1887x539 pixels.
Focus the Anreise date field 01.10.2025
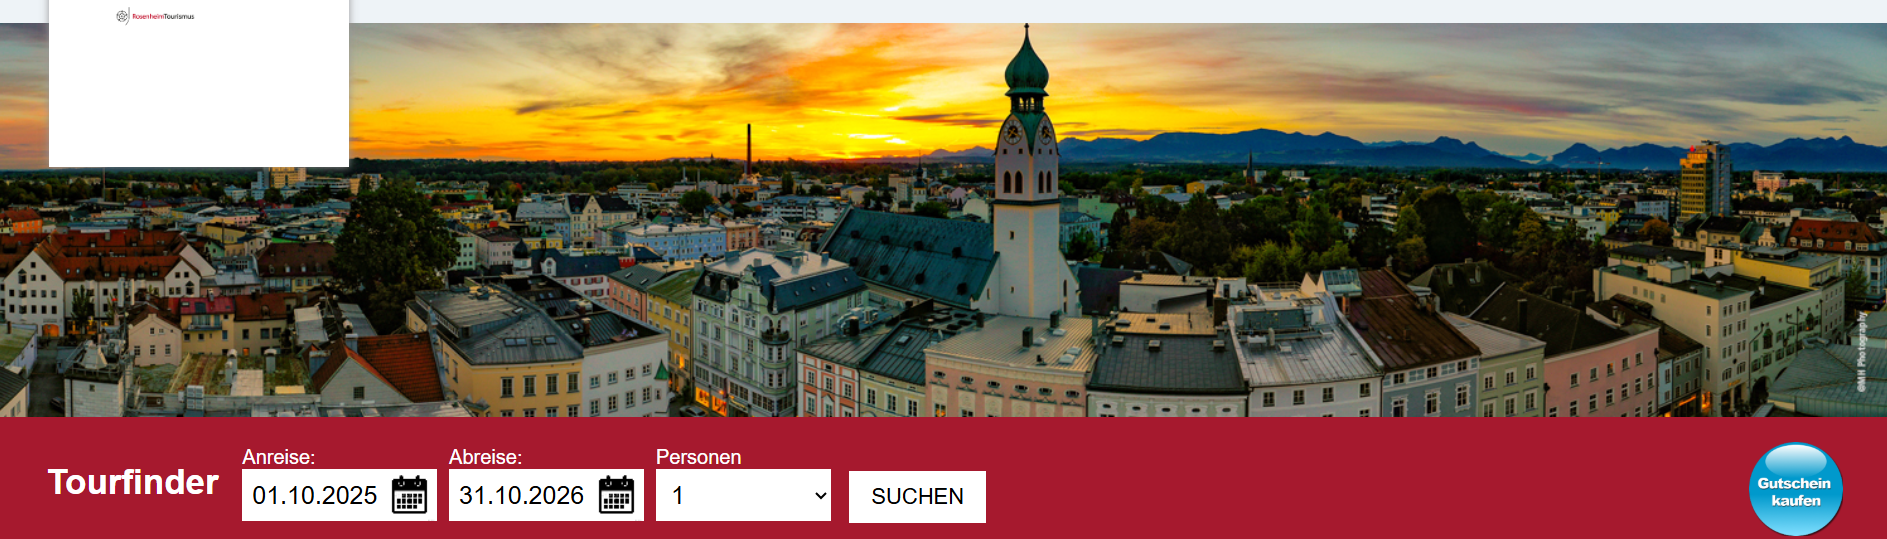(315, 495)
